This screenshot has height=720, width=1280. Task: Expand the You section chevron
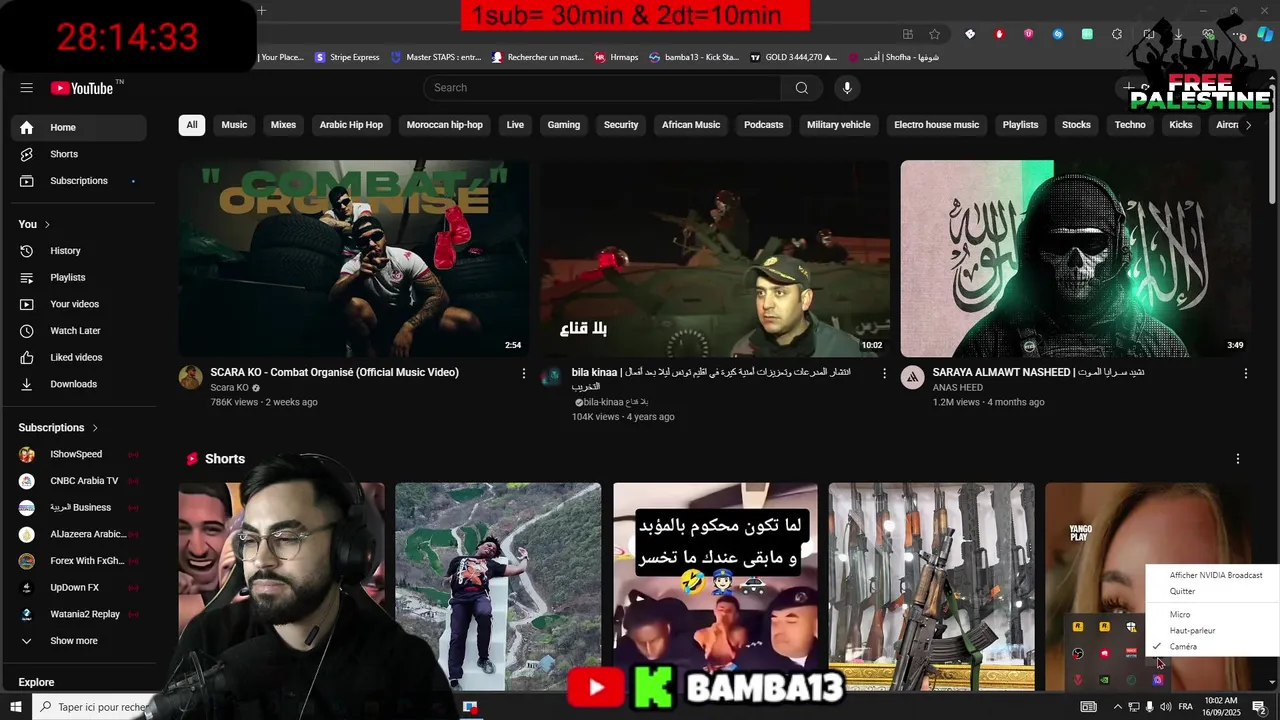47,224
